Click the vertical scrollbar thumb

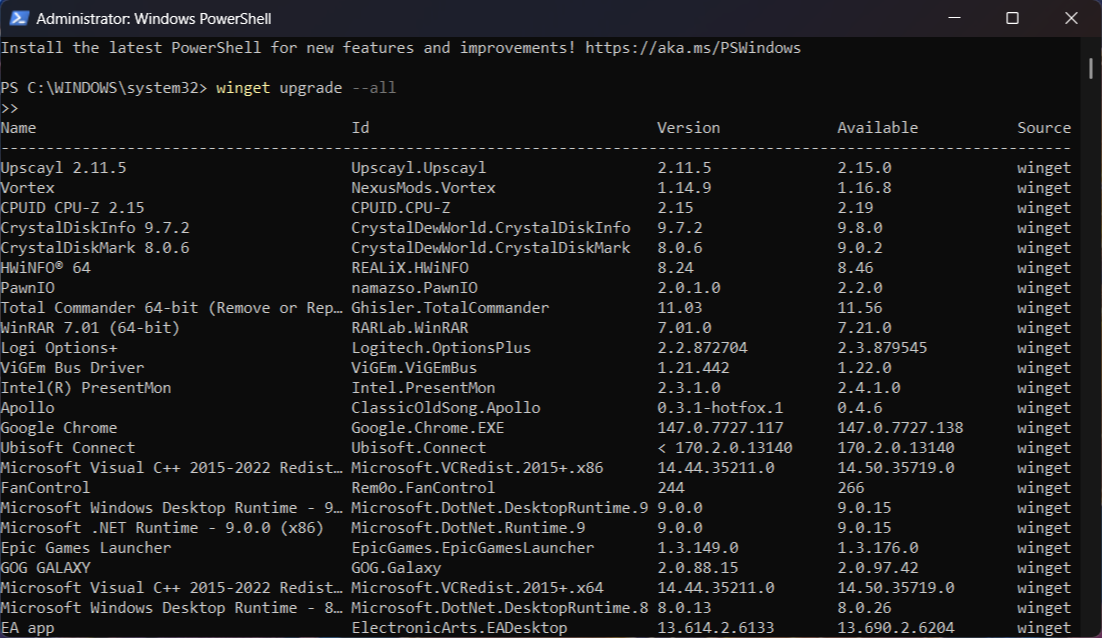click(1090, 68)
